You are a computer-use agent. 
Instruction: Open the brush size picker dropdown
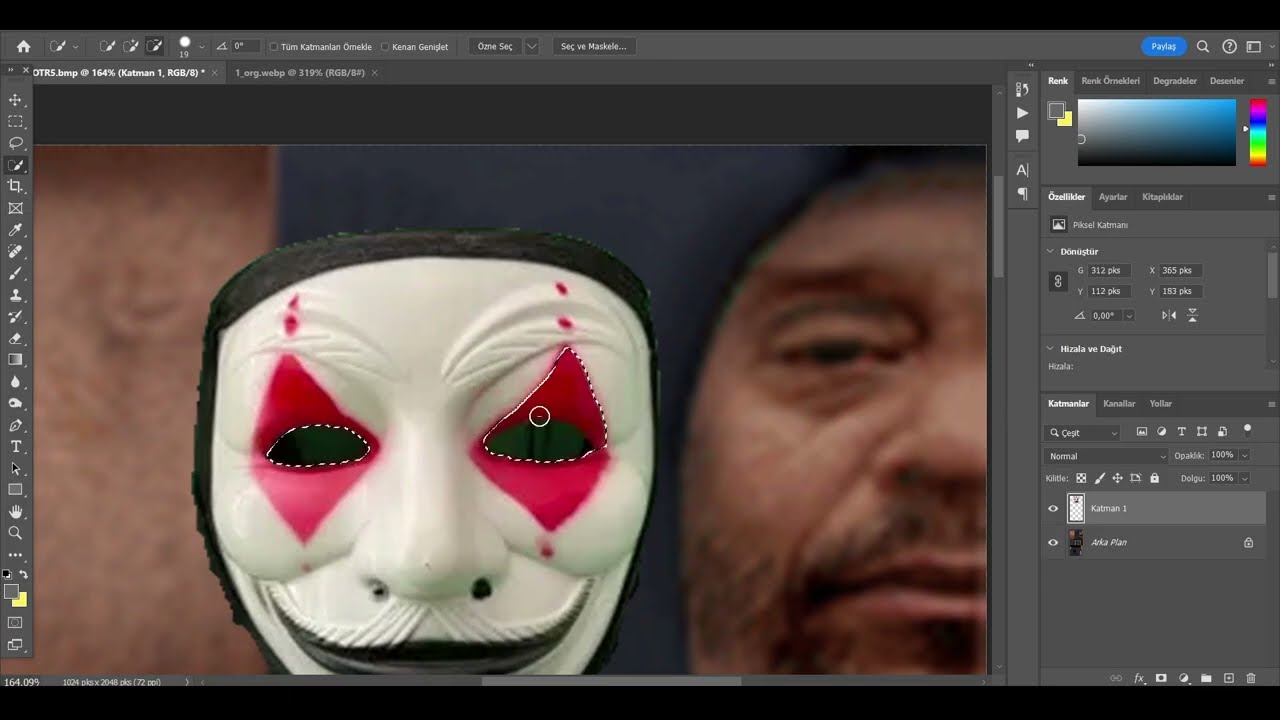[x=202, y=46]
